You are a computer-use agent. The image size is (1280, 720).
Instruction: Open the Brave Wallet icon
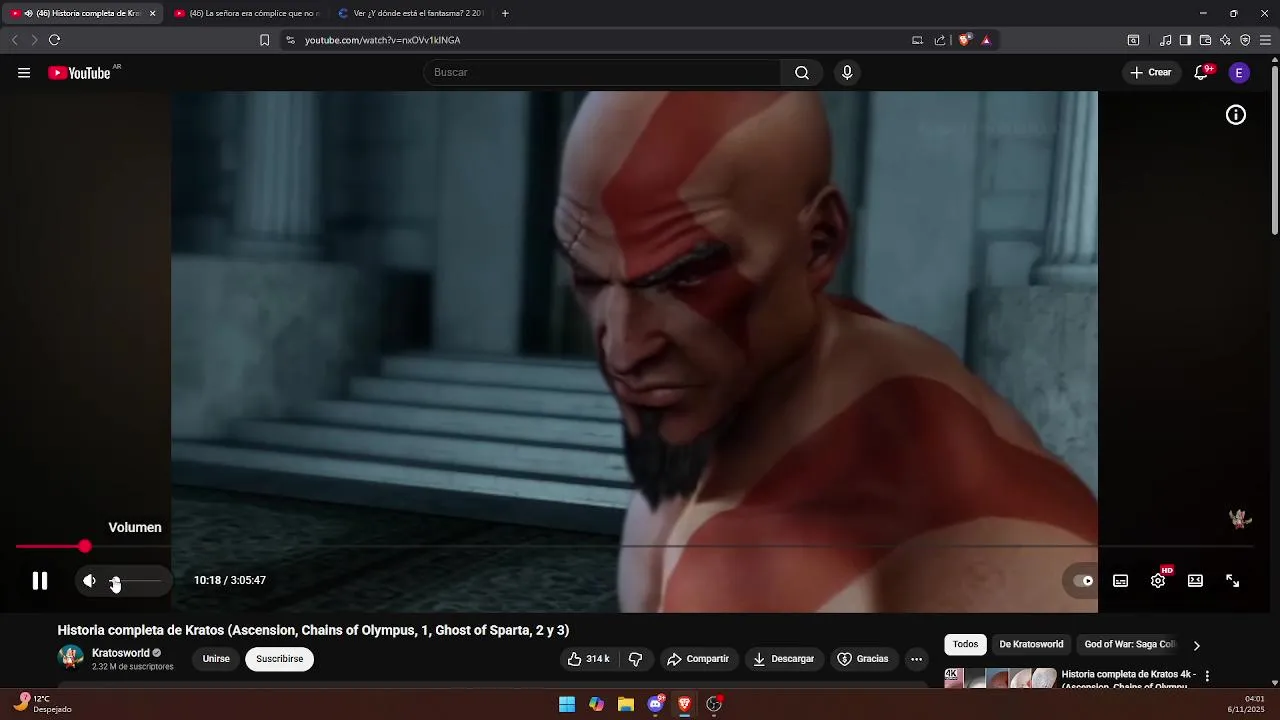(x=1205, y=40)
